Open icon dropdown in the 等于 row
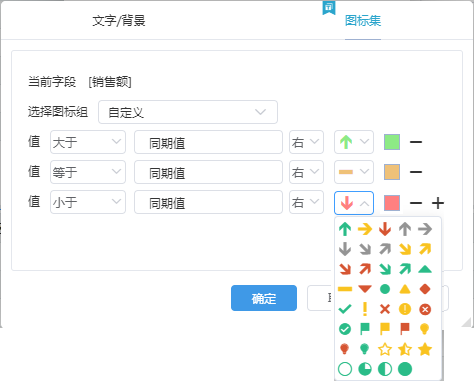474x383 pixels. [354, 172]
